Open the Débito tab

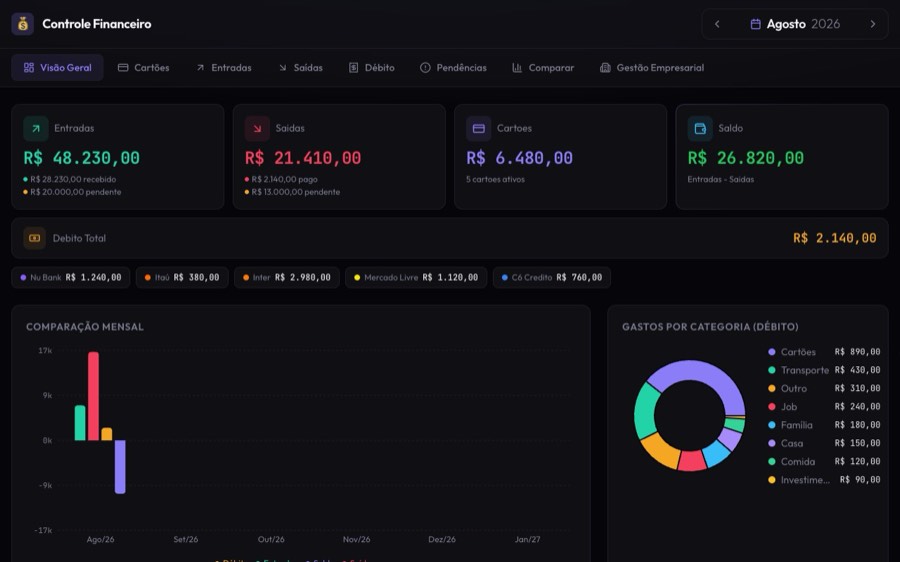click(x=372, y=68)
